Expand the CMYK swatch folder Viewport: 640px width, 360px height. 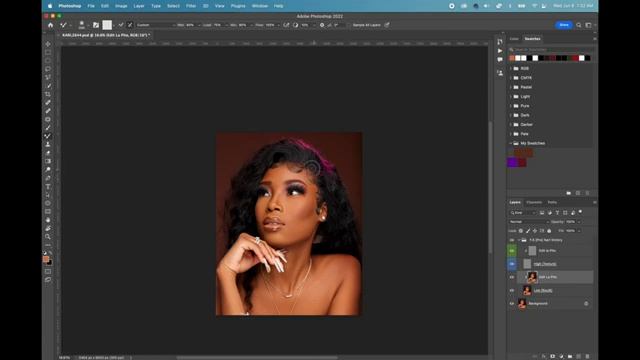click(511, 78)
